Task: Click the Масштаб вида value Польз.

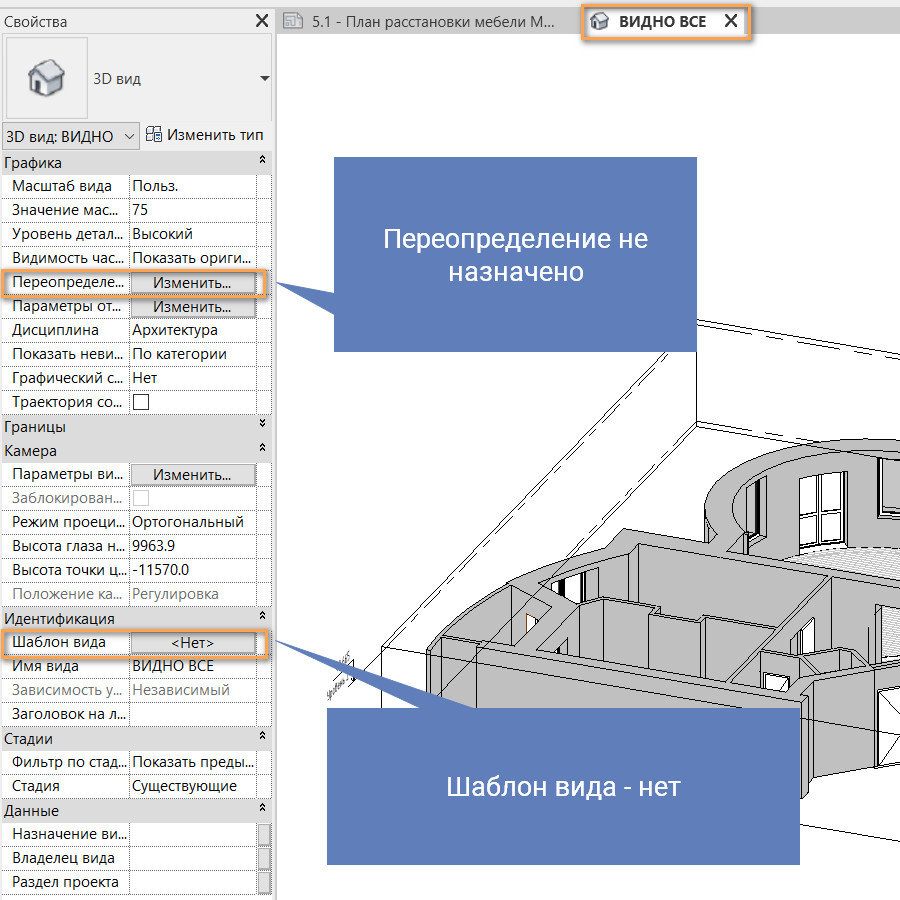Action: click(193, 186)
